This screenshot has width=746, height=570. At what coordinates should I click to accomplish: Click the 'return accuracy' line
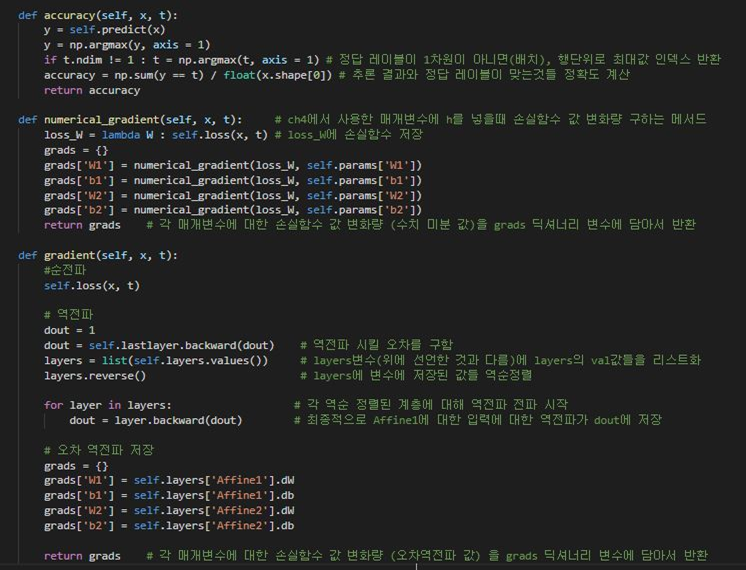[92, 90]
